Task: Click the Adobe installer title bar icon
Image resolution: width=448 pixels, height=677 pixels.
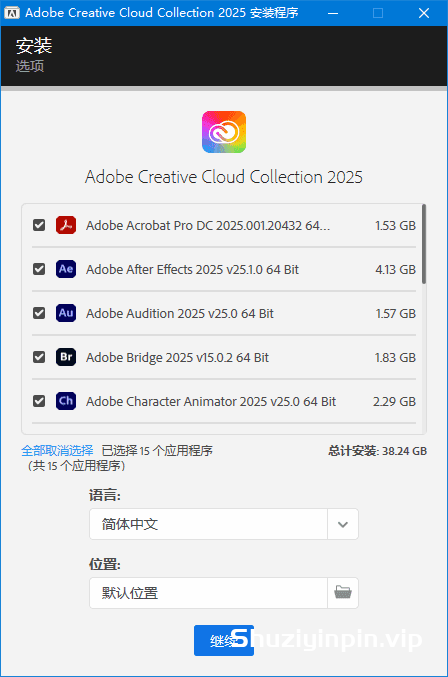Action: [x=12, y=13]
